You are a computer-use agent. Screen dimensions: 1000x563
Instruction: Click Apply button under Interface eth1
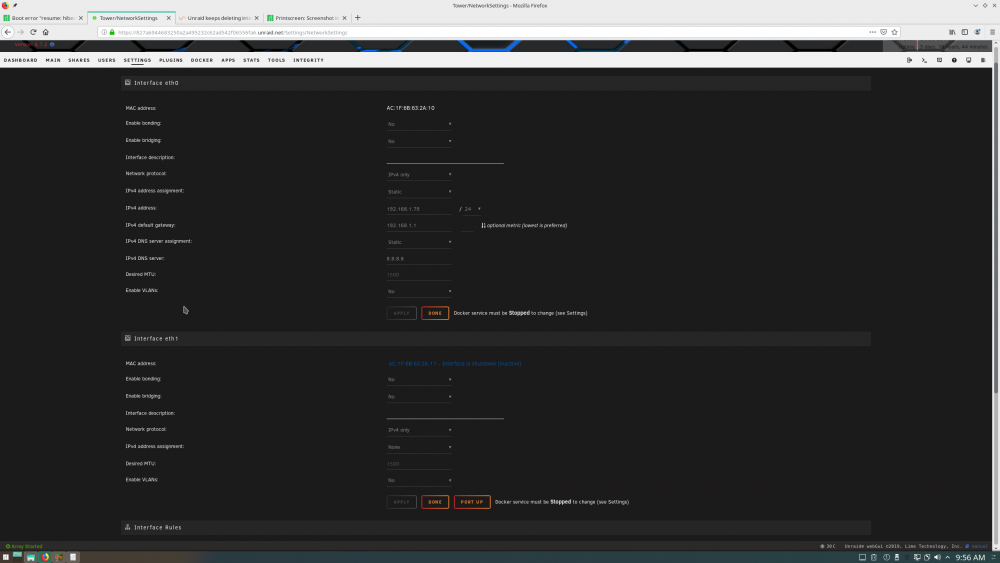(402, 502)
